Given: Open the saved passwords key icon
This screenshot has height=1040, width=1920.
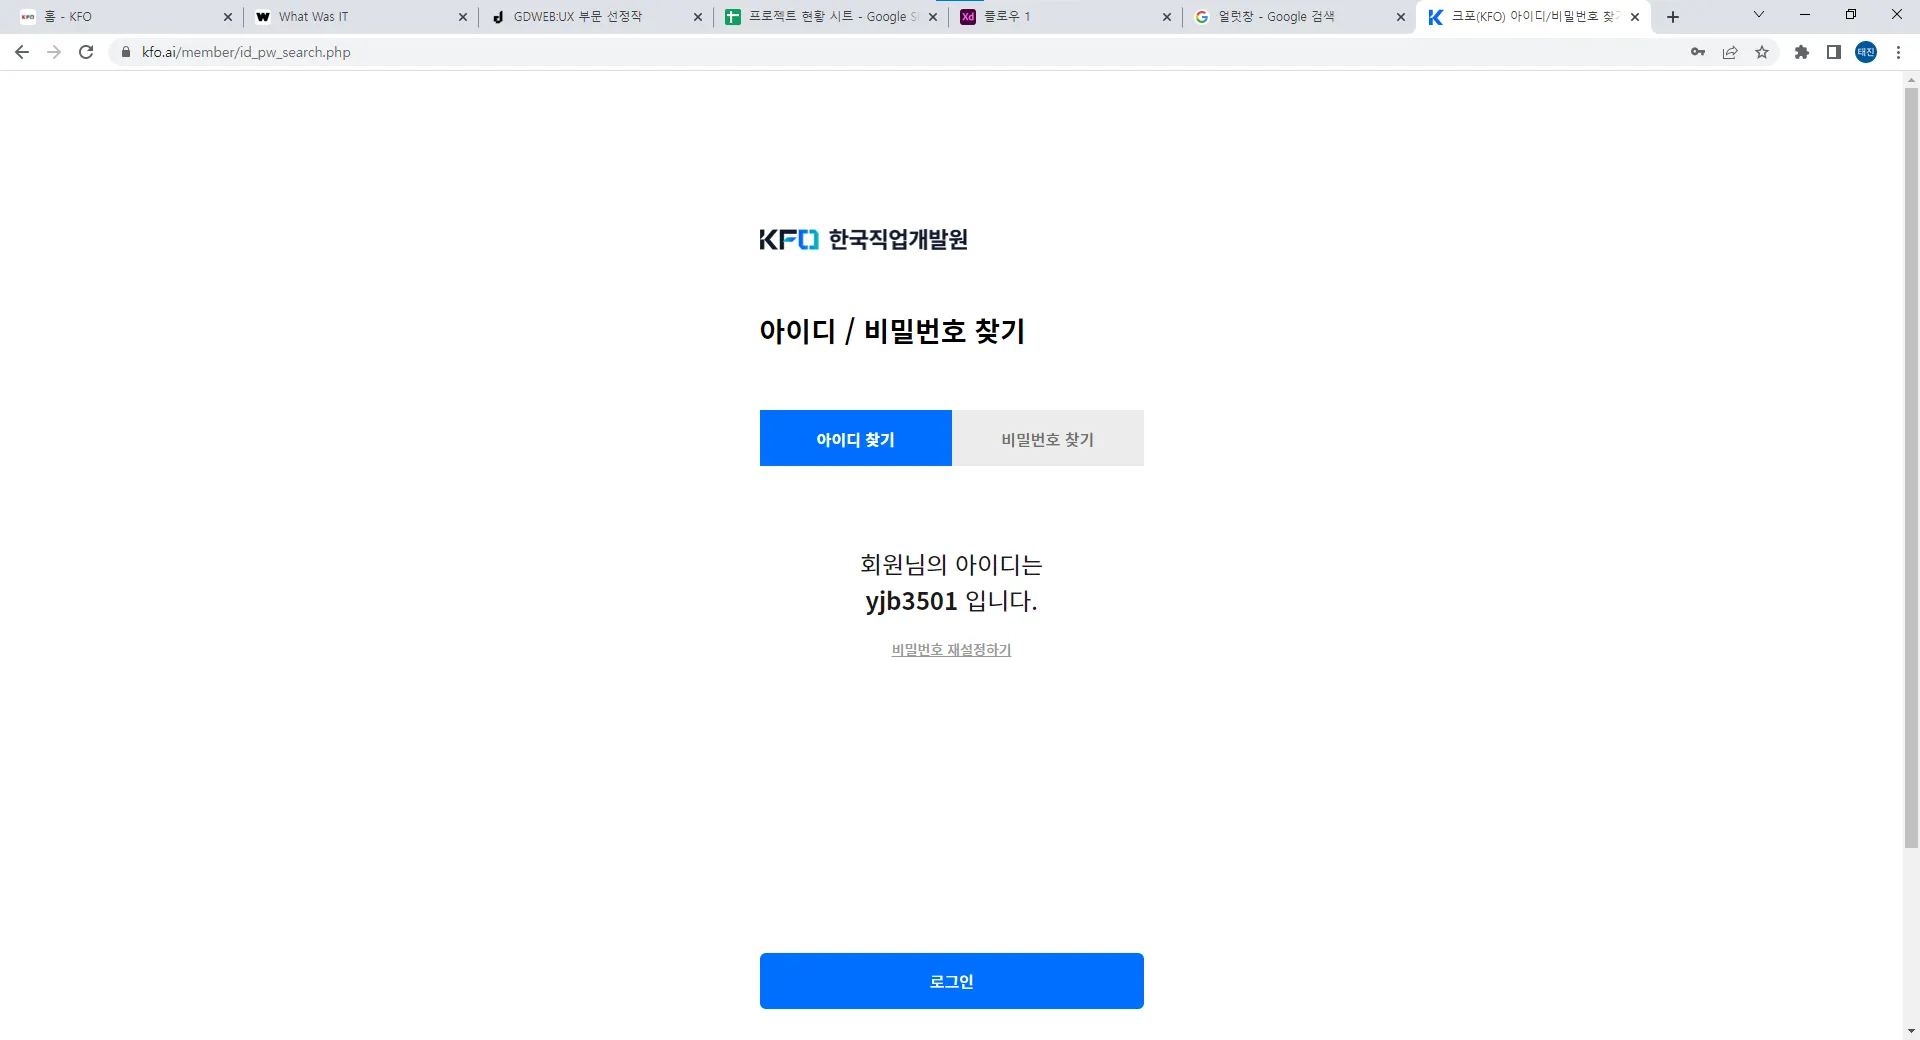Looking at the screenshot, I should click(1698, 52).
